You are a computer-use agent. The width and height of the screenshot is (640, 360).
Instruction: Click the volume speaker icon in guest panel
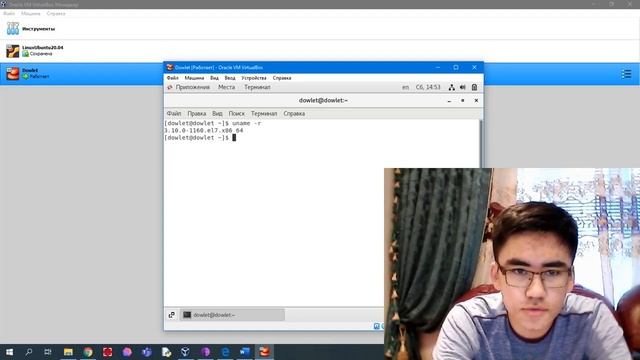coord(463,87)
